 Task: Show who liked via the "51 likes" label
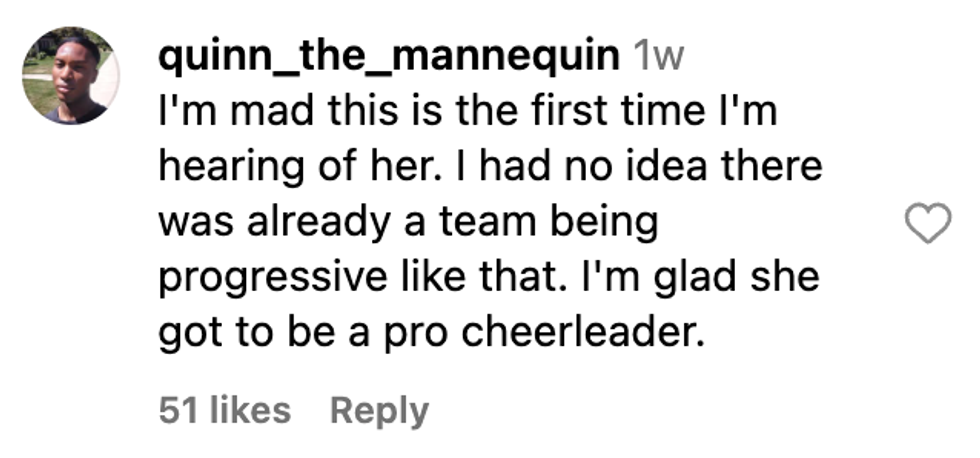tap(225, 410)
